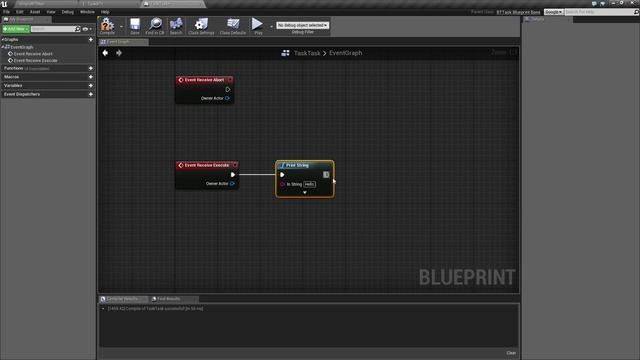Switch to the Find Results tab
This screenshot has height=360, width=640.
(169, 299)
